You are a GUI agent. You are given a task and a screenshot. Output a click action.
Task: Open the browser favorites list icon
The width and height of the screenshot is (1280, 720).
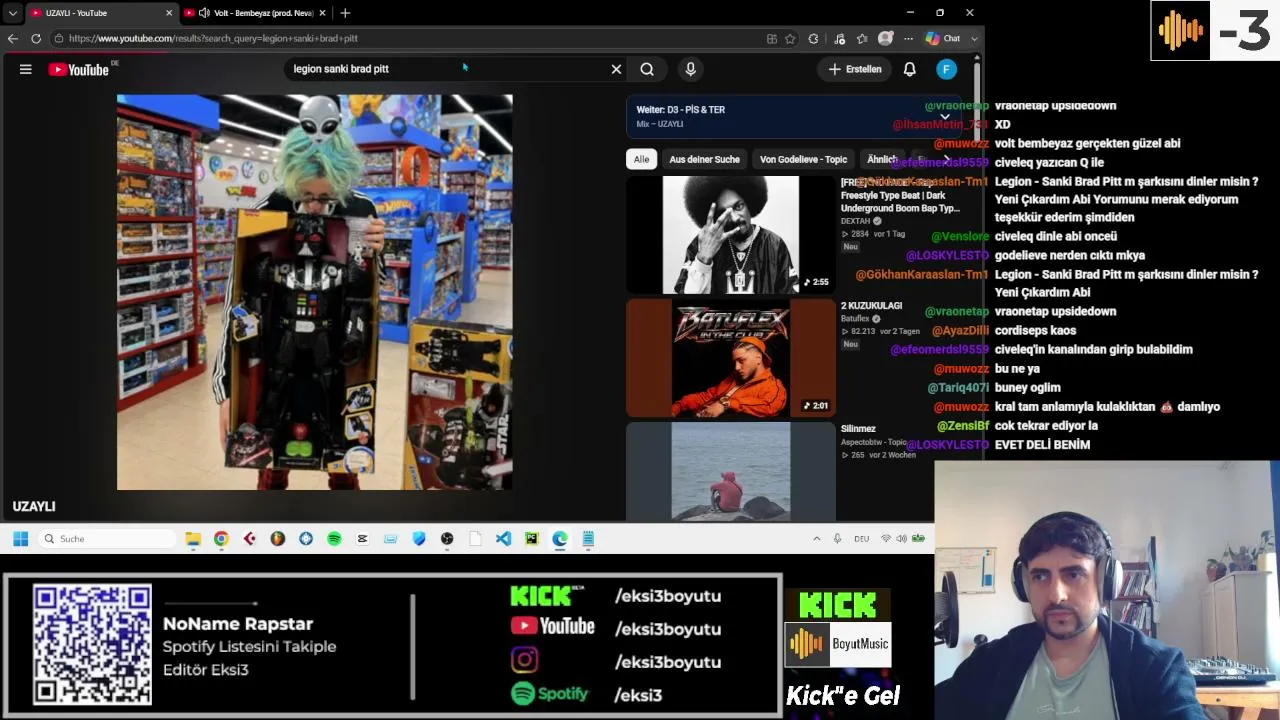(x=861, y=38)
